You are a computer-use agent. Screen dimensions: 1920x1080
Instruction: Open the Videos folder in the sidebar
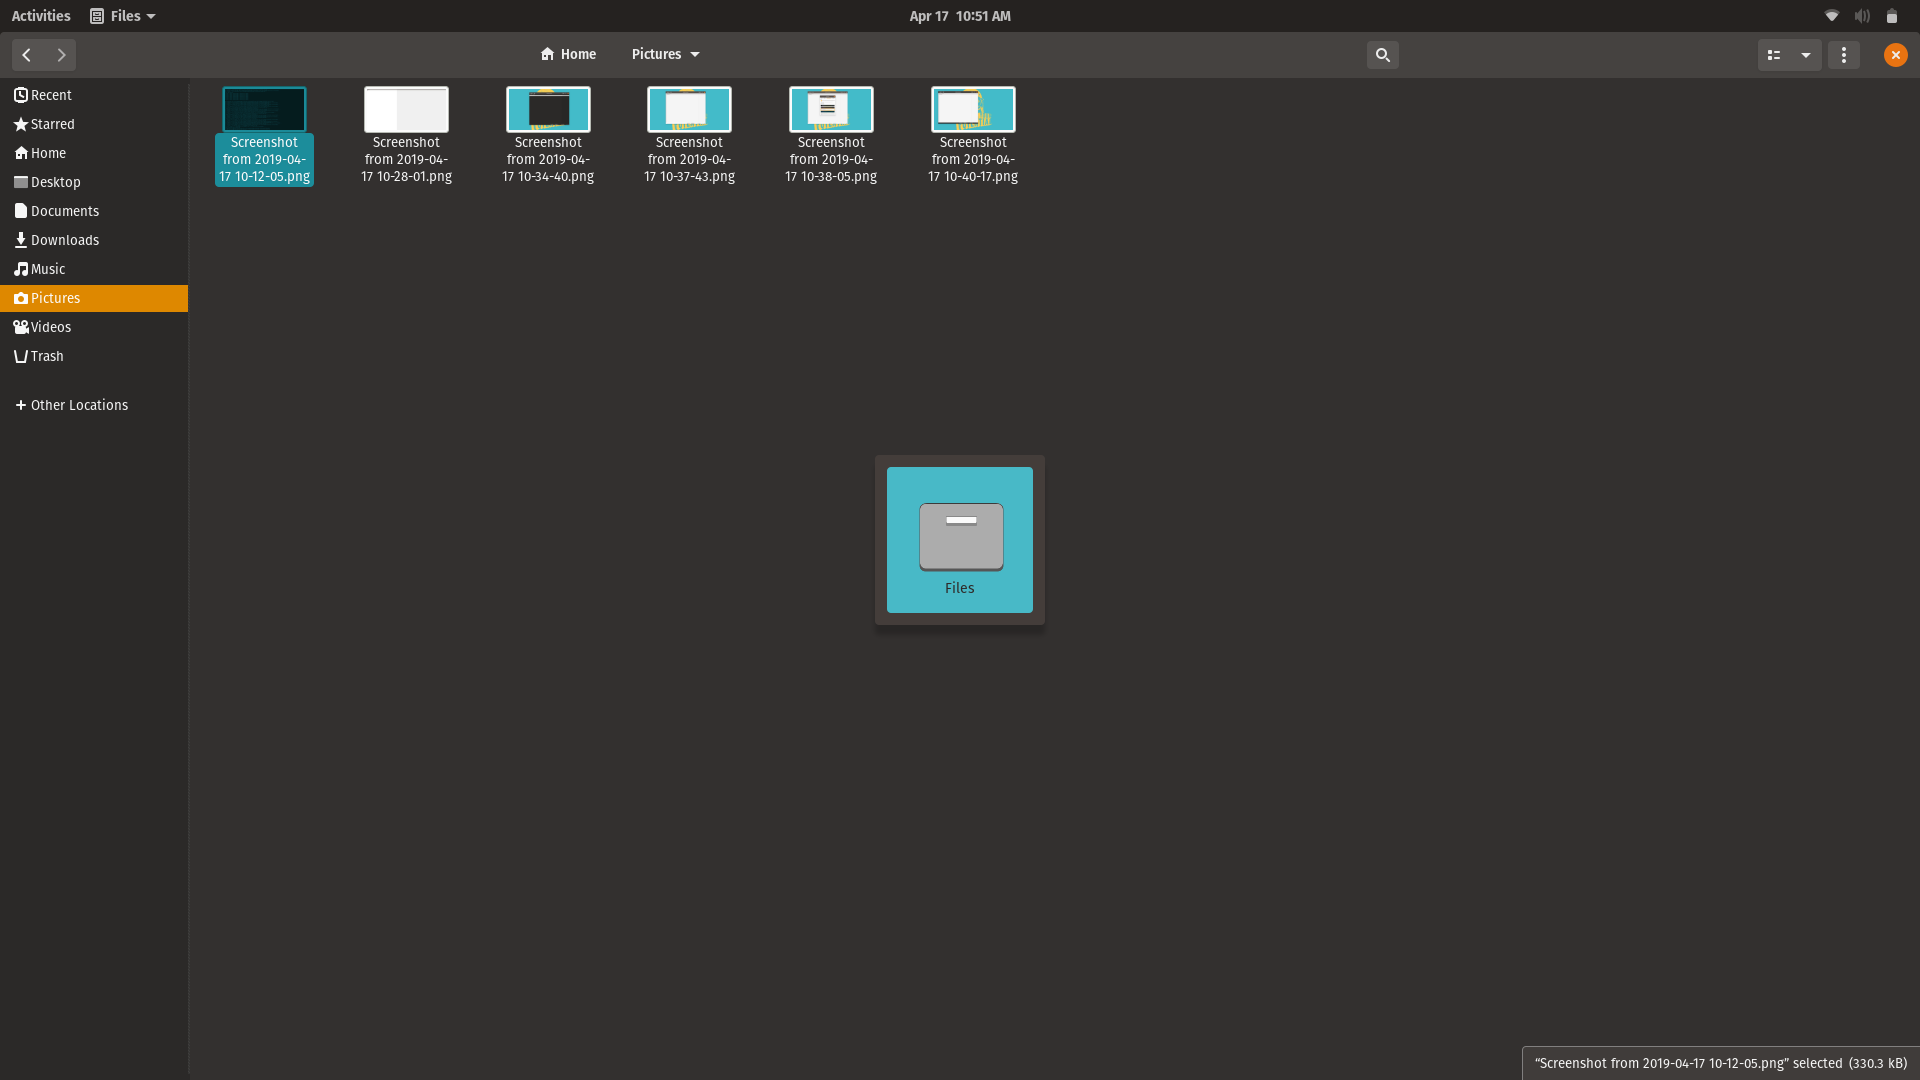click(x=50, y=327)
